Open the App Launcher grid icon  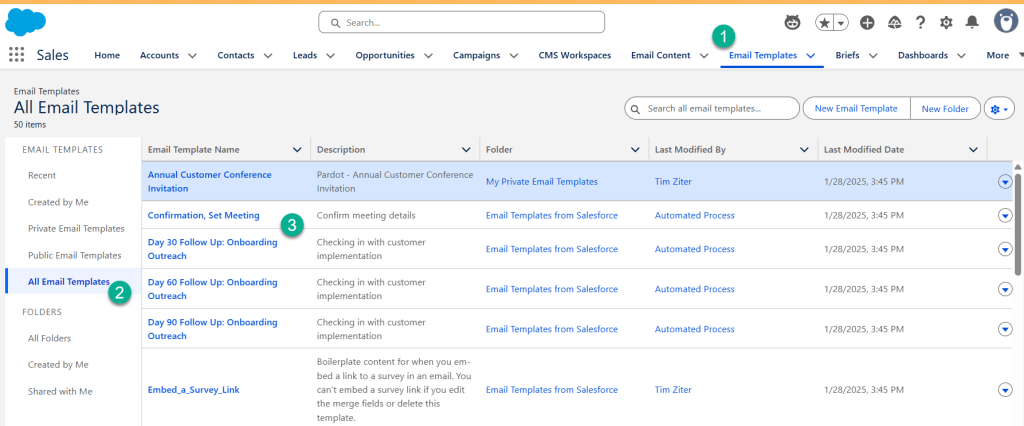17,55
